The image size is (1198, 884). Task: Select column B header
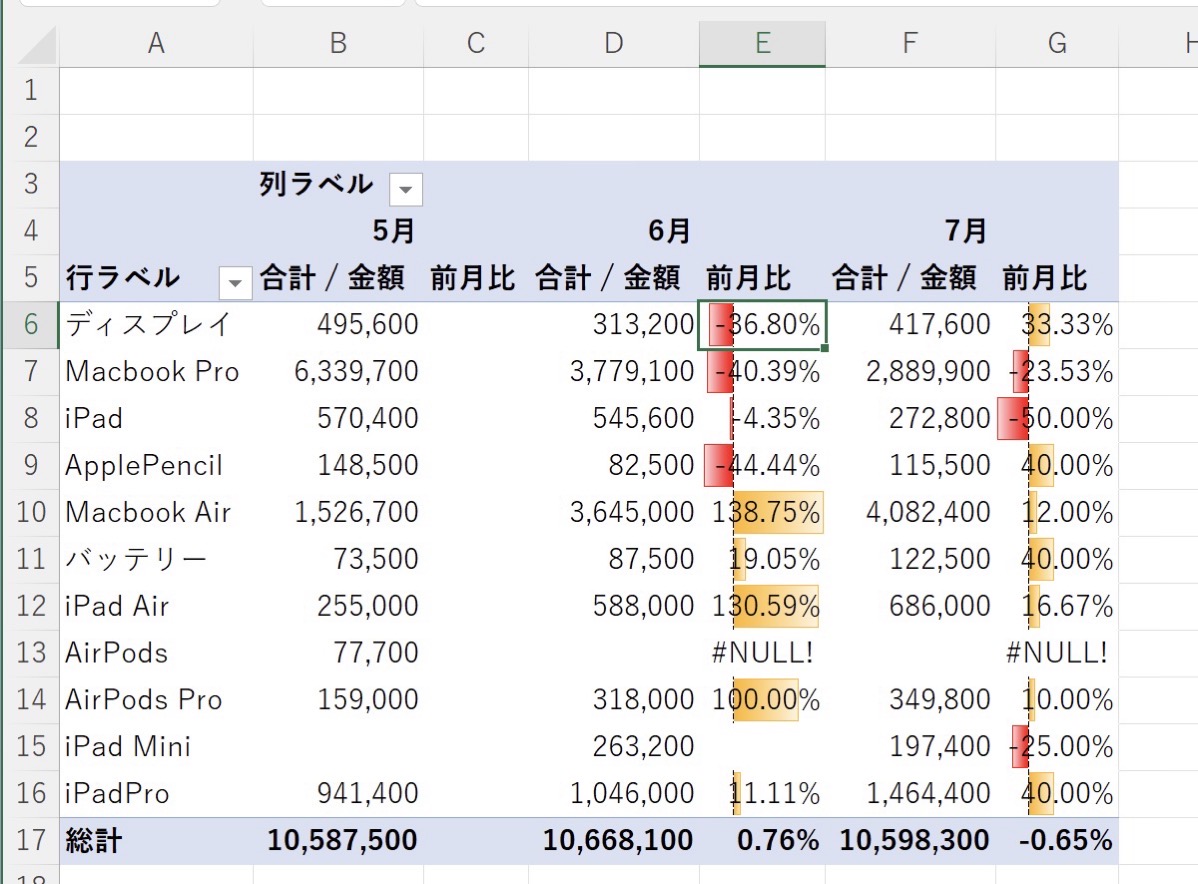tap(338, 44)
